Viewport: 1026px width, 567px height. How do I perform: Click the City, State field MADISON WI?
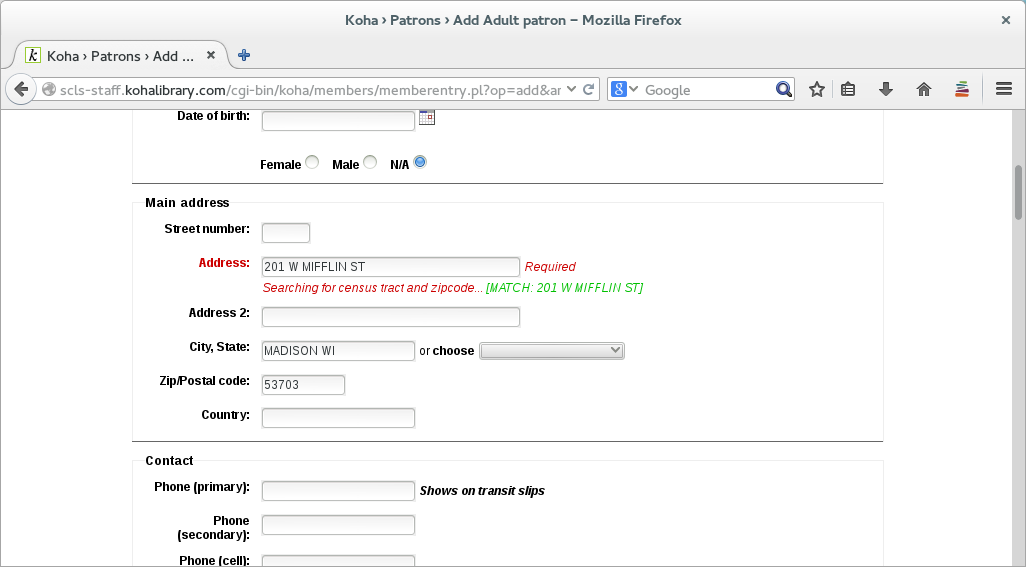338,351
